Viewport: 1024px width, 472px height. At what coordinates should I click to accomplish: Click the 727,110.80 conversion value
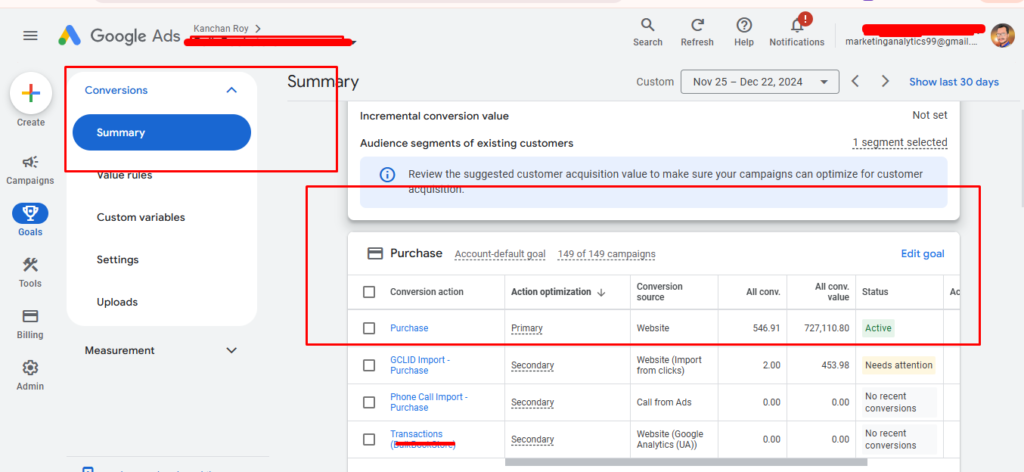click(827, 328)
